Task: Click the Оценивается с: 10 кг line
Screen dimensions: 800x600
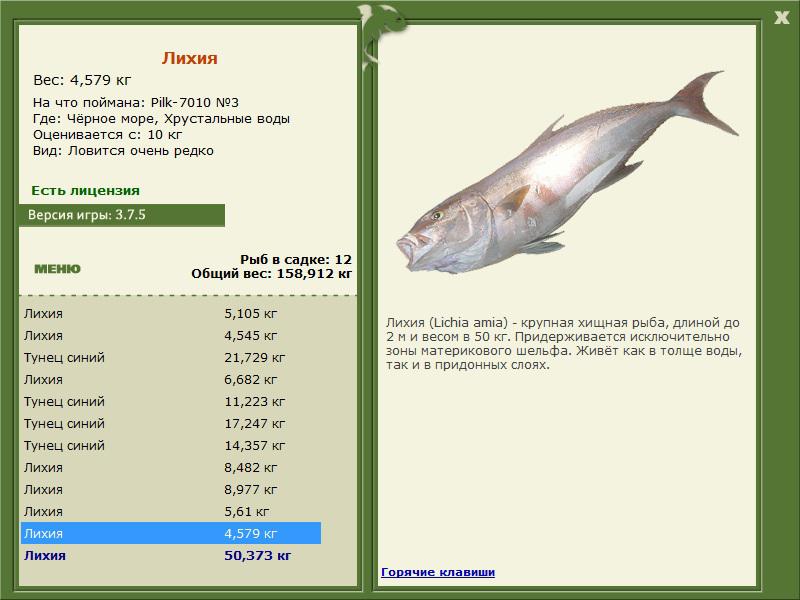Action: point(108,135)
